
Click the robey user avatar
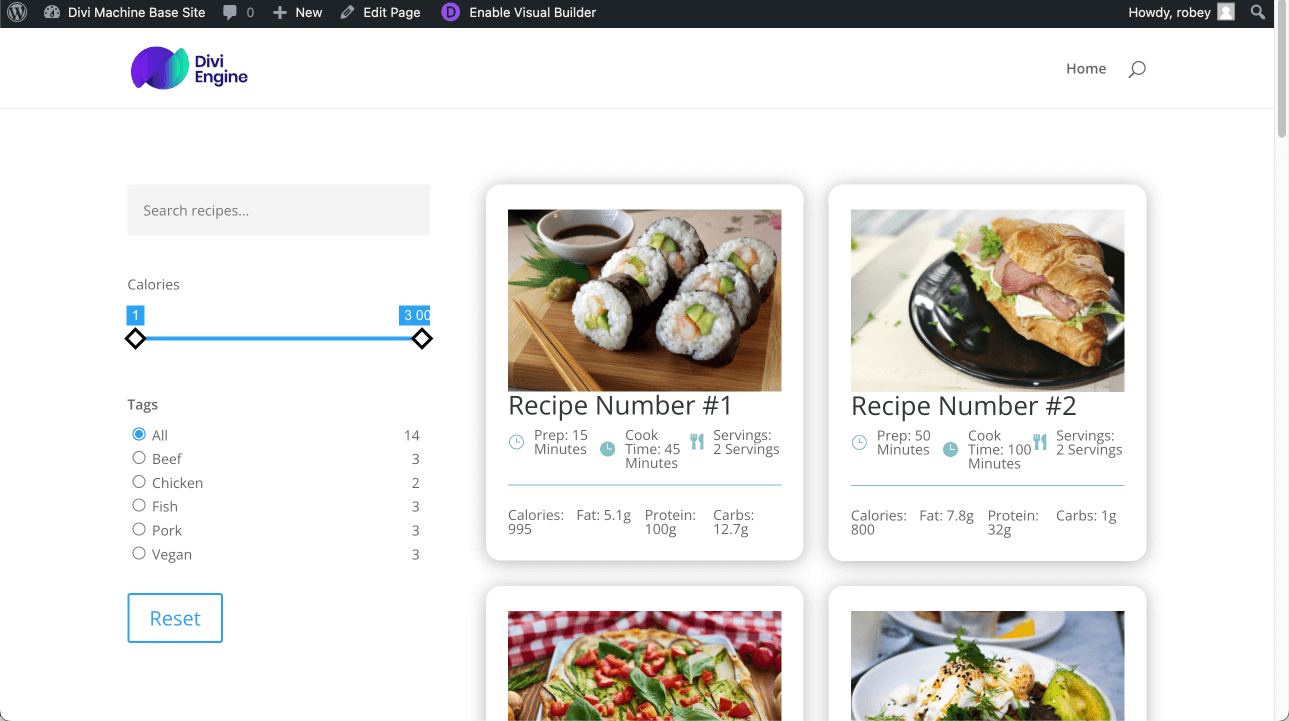[x=1226, y=13]
